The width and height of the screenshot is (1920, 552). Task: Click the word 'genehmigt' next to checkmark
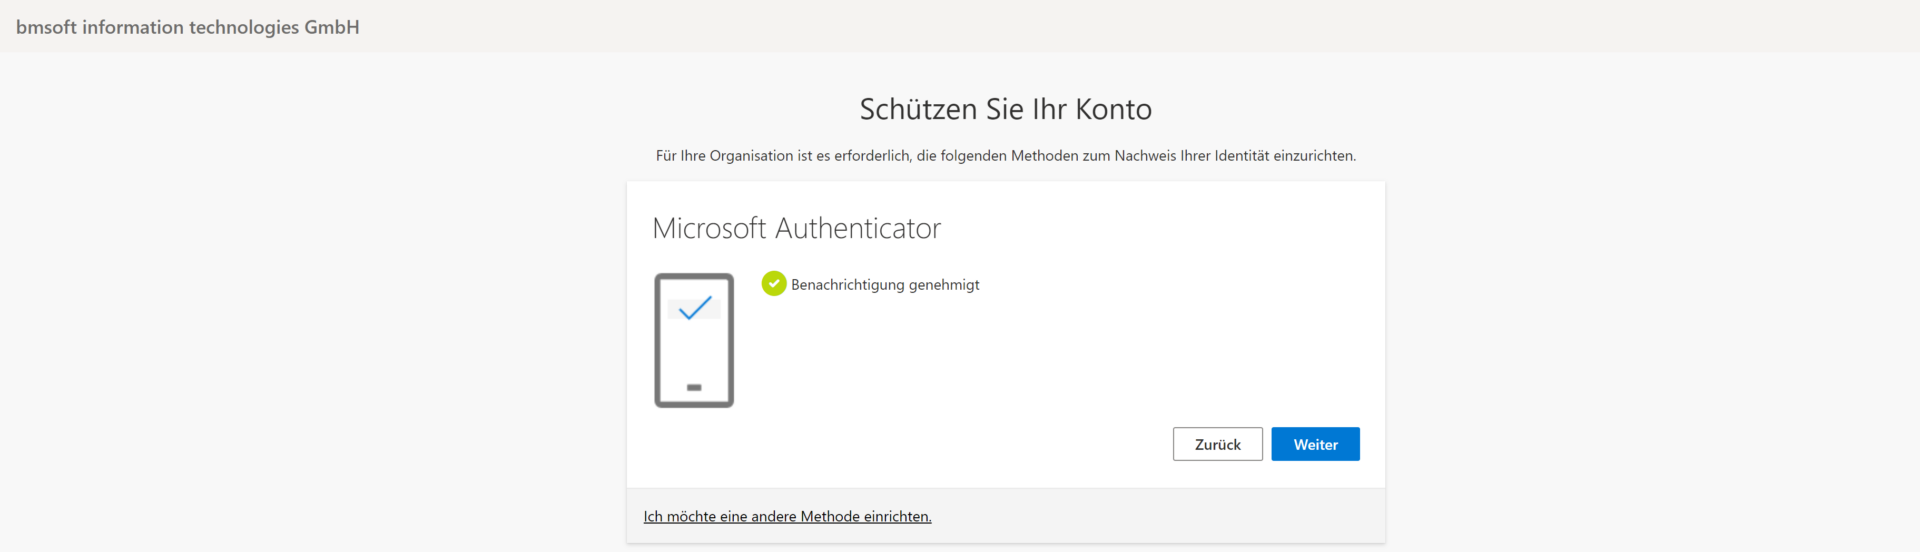pos(944,286)
